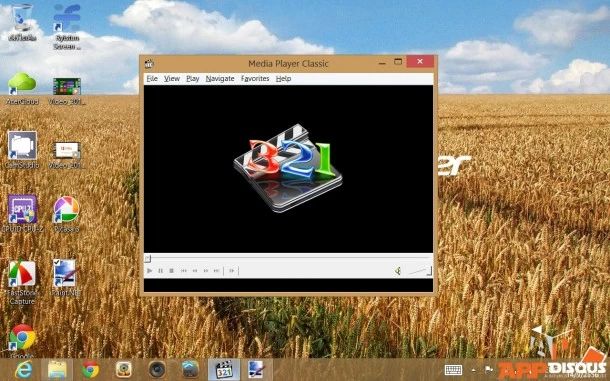Image resolution: width=610 pixels, height=381 pixels.
Task: Open Internet Explorer from the taskbar
Action: (x=24, y=370)
